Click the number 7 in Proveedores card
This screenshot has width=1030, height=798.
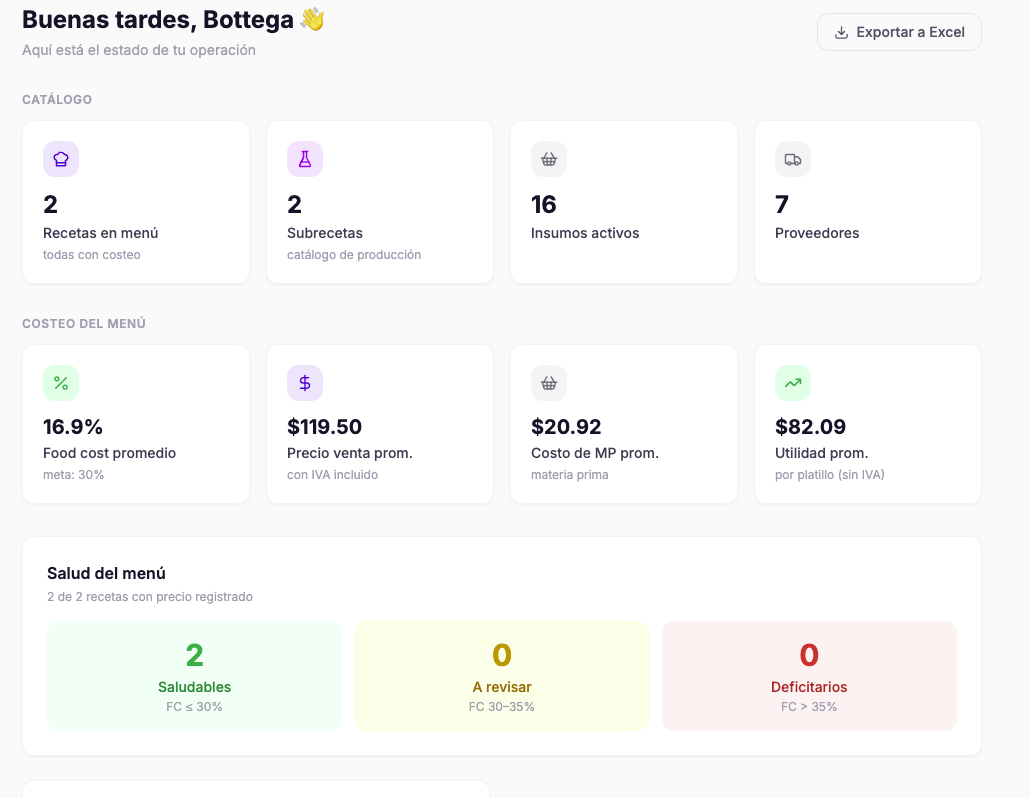pyautogui.click(x=782, y=204)
